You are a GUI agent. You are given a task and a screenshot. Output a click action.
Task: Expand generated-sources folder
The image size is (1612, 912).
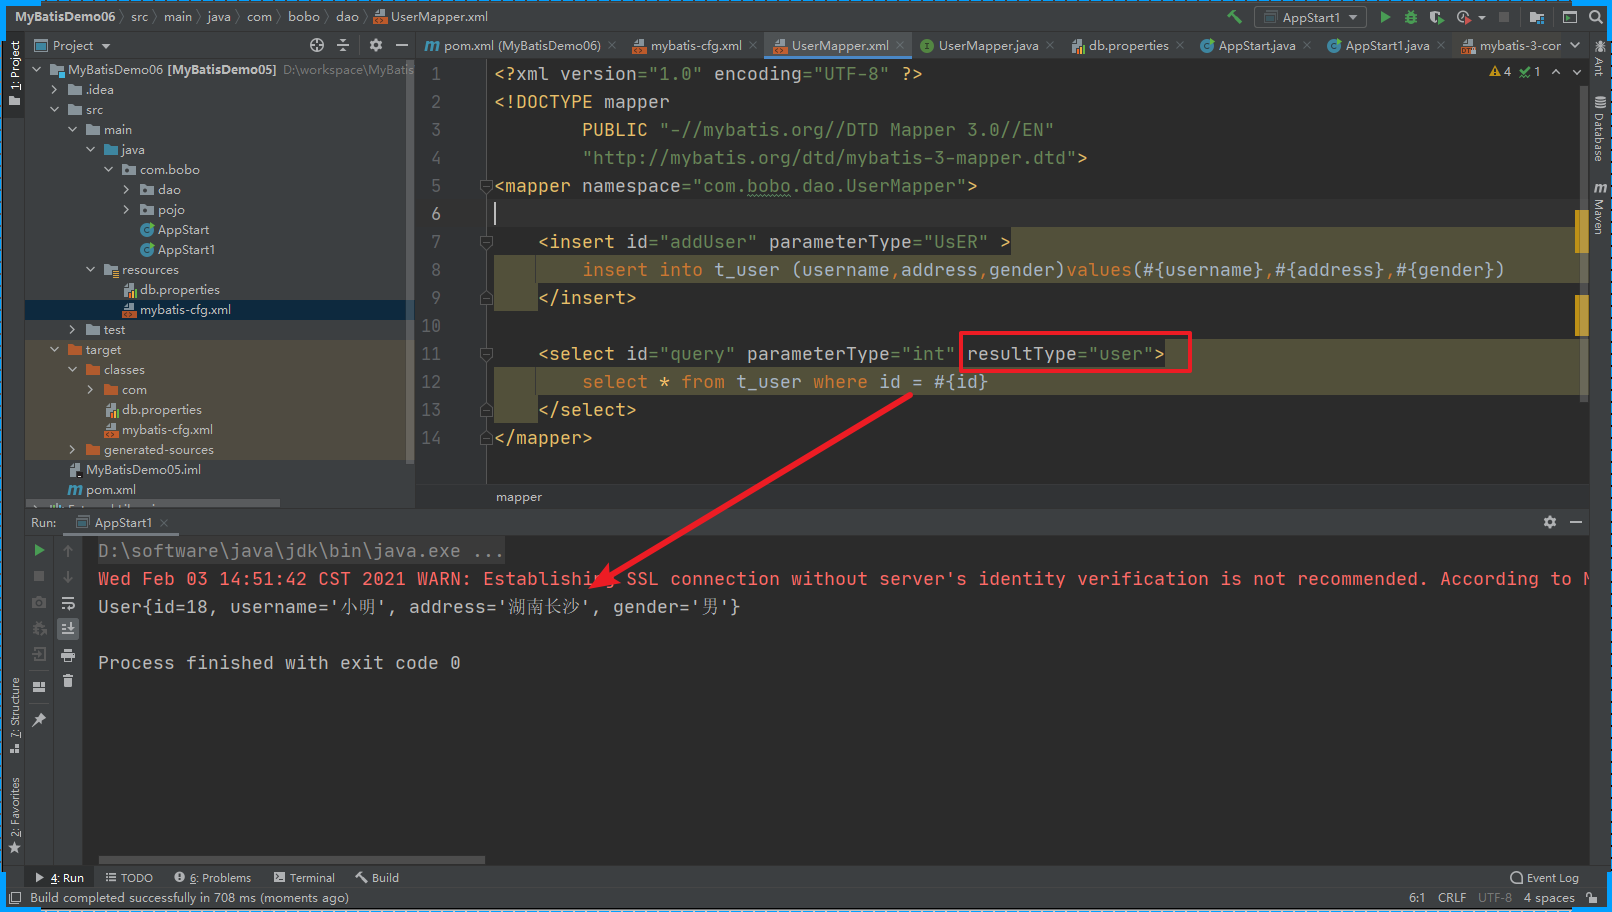point(73,450)
